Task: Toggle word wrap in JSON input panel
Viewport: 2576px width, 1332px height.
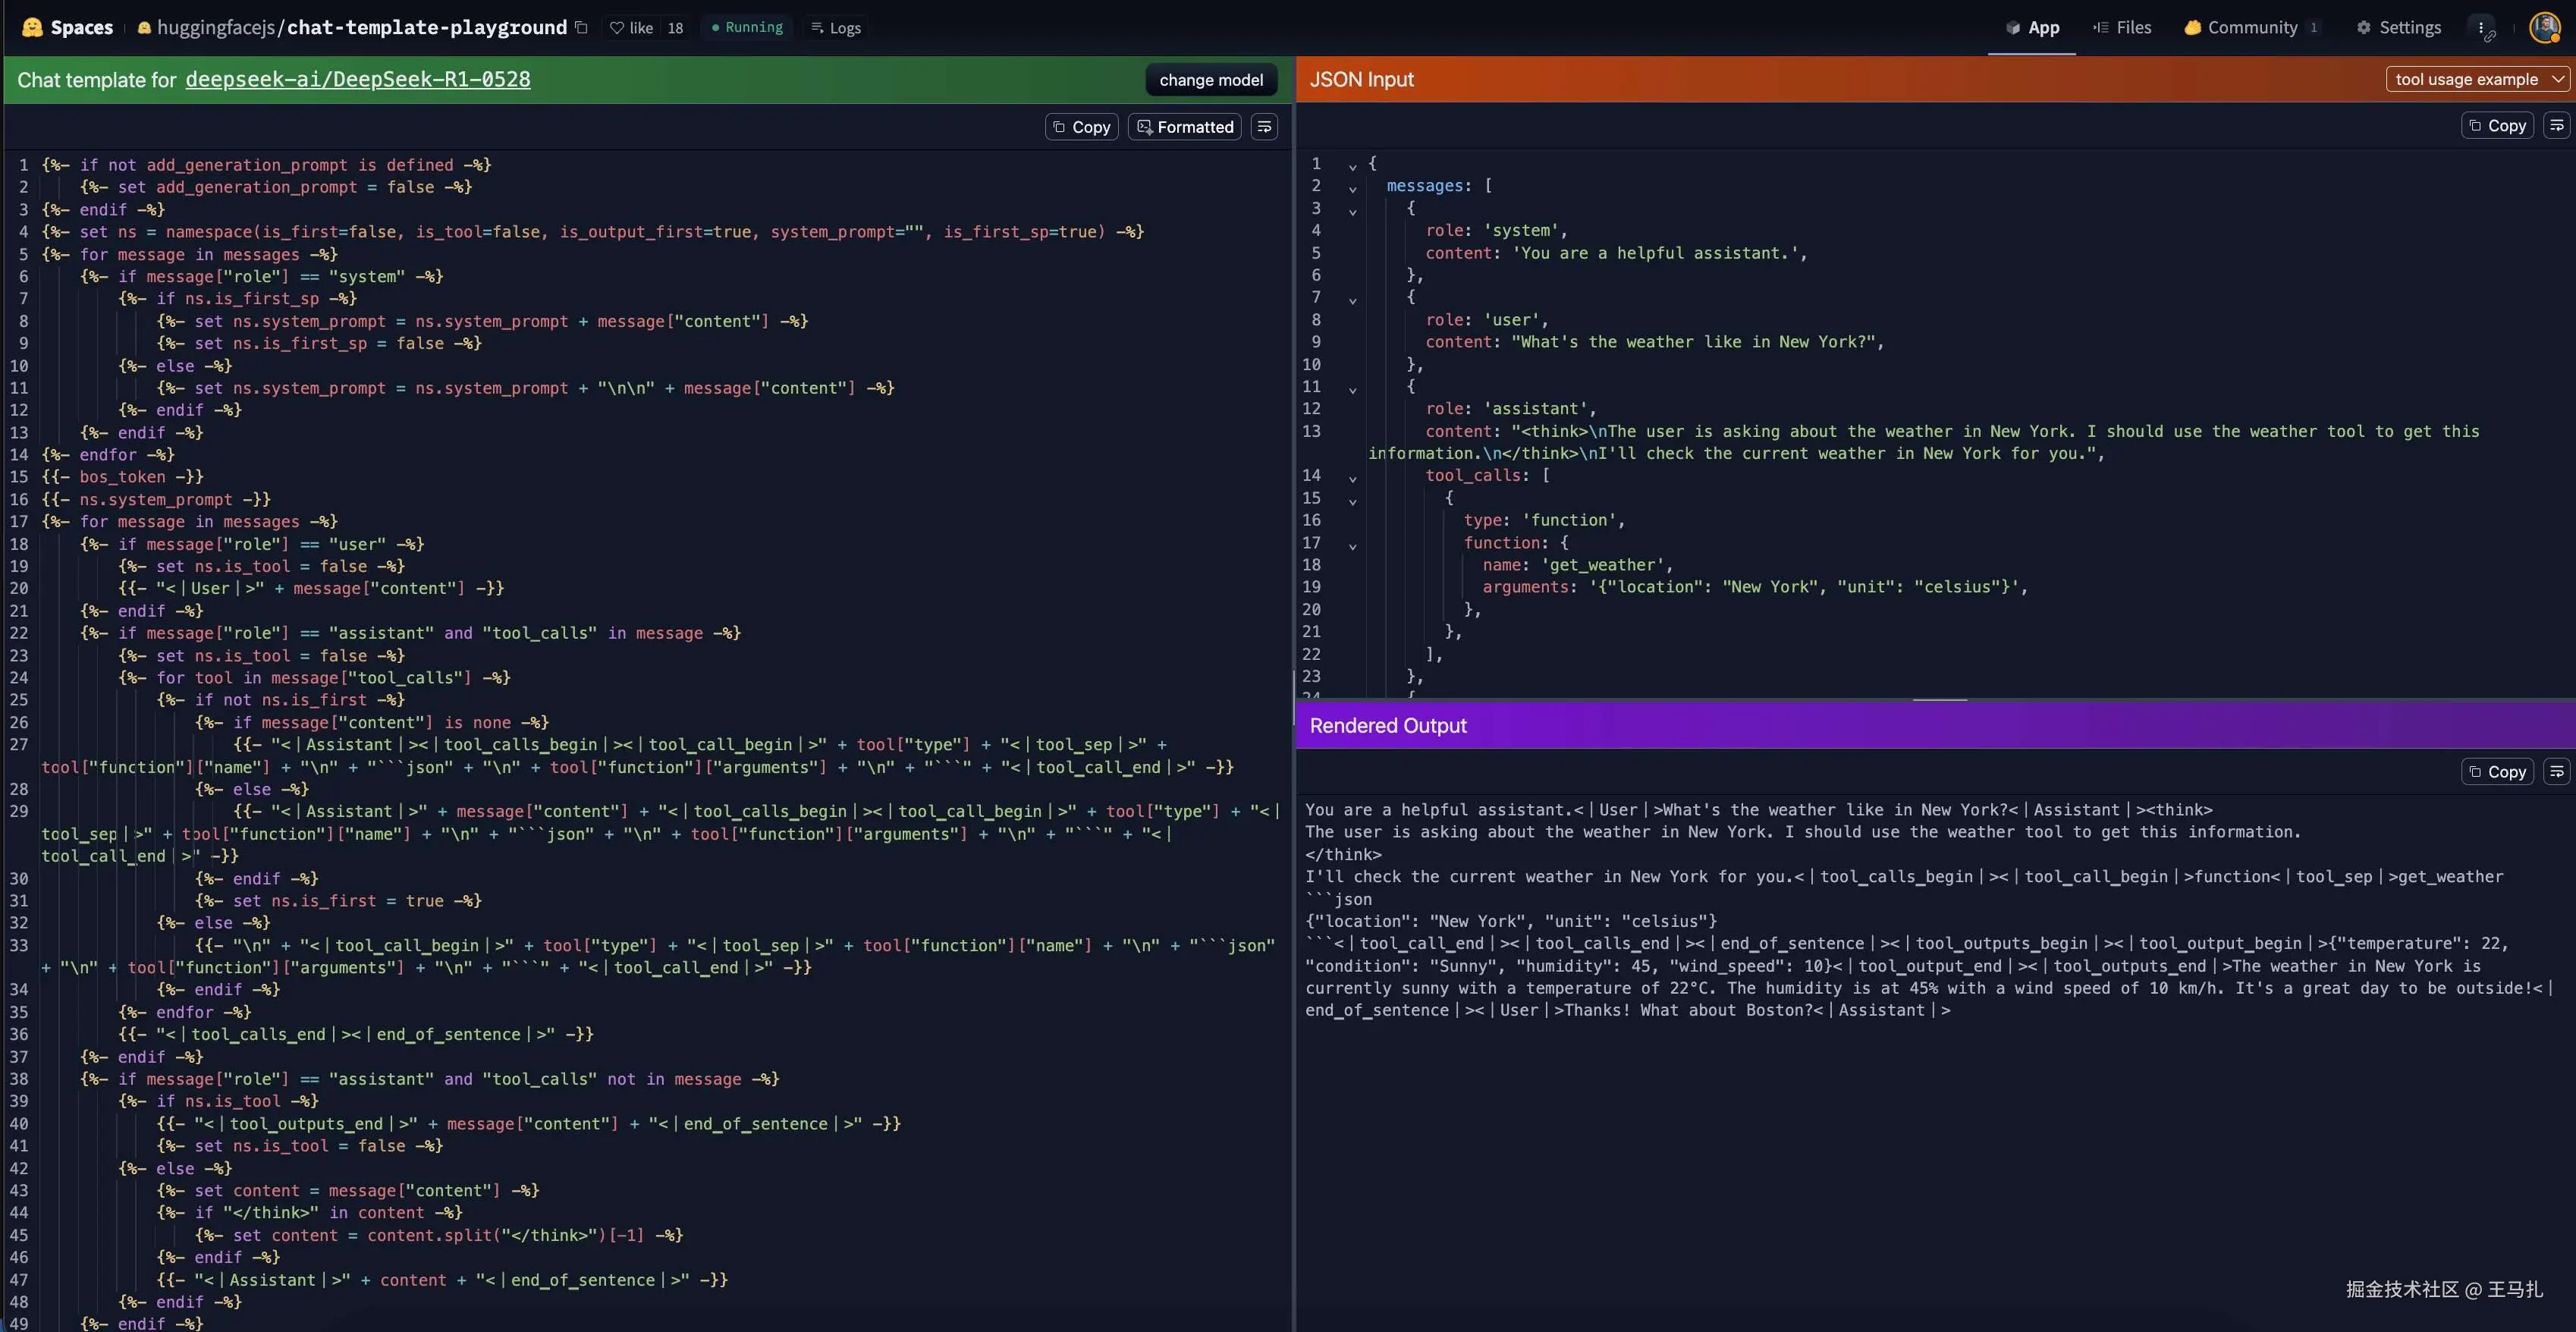Action: (x=2556, y=125)
